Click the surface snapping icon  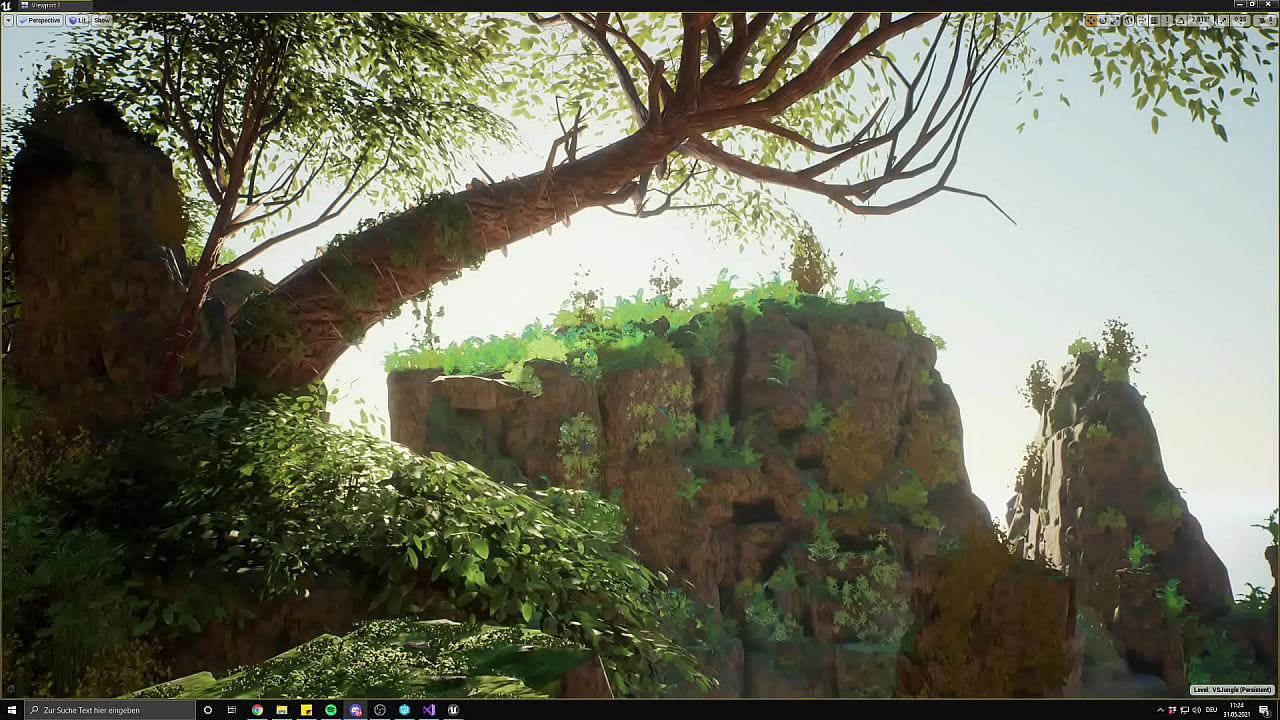1142,20
